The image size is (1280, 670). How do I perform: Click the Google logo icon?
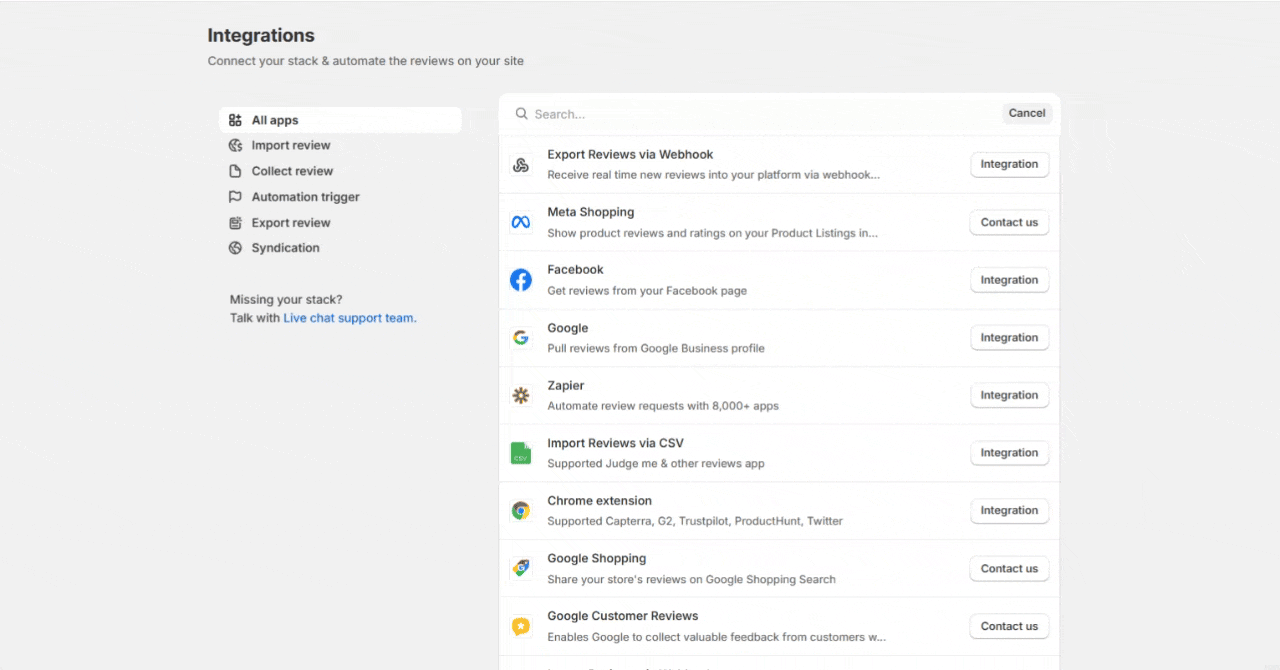(x=521, y=338)
